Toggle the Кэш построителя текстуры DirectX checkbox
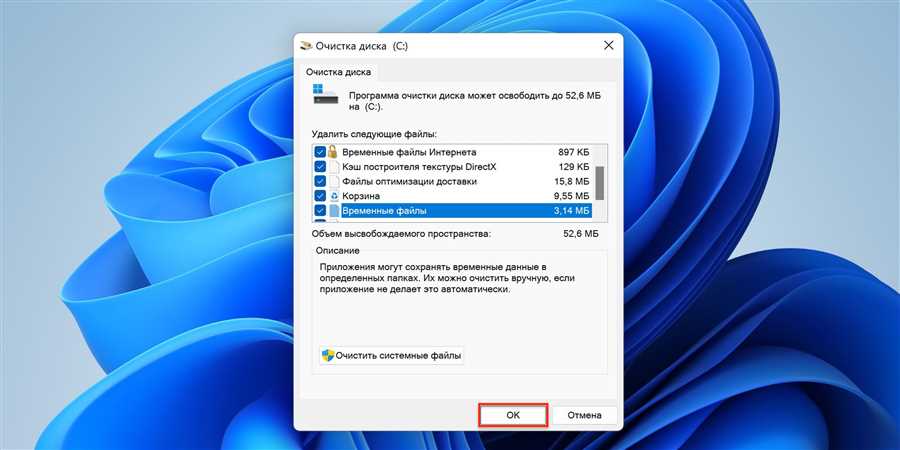The width and height of the screenshot is (900, 450). click(320, 167)
